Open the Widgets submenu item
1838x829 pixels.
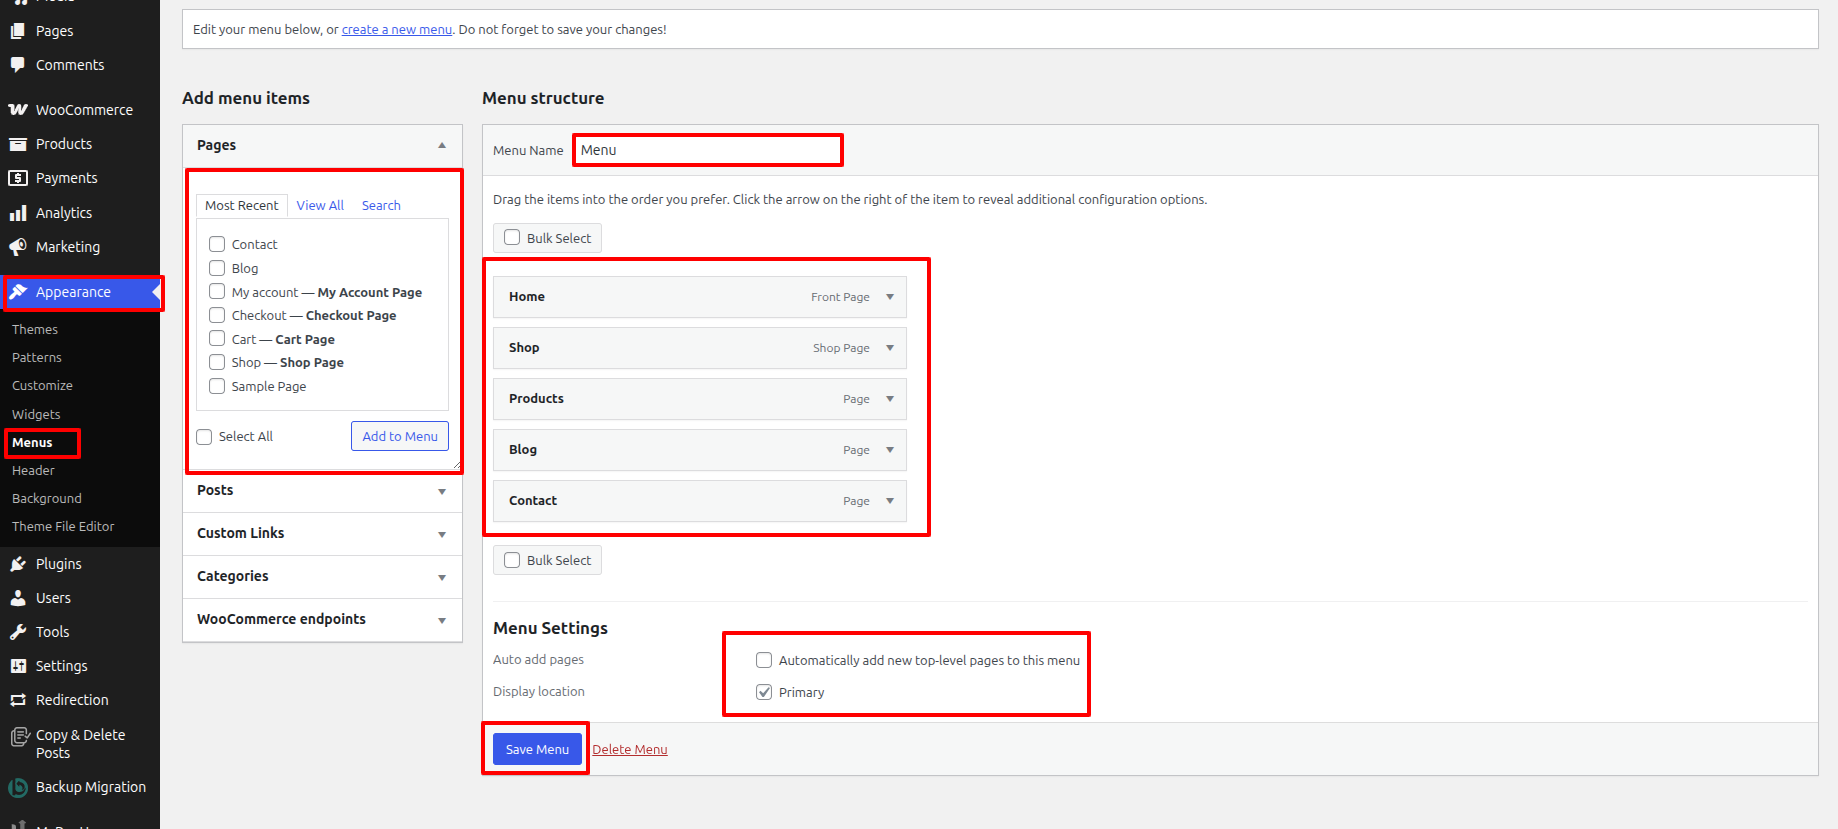tap(36, 414)
